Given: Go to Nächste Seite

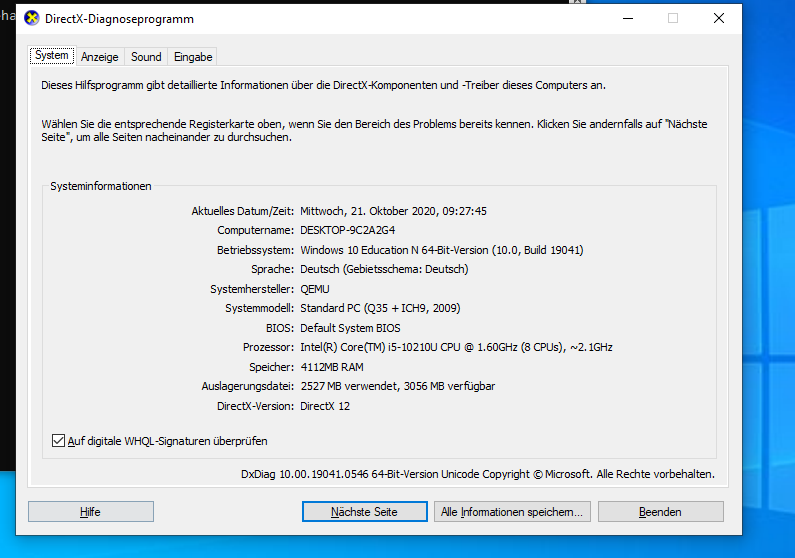Looking at the screenshot, I should (x=365, y=511).
